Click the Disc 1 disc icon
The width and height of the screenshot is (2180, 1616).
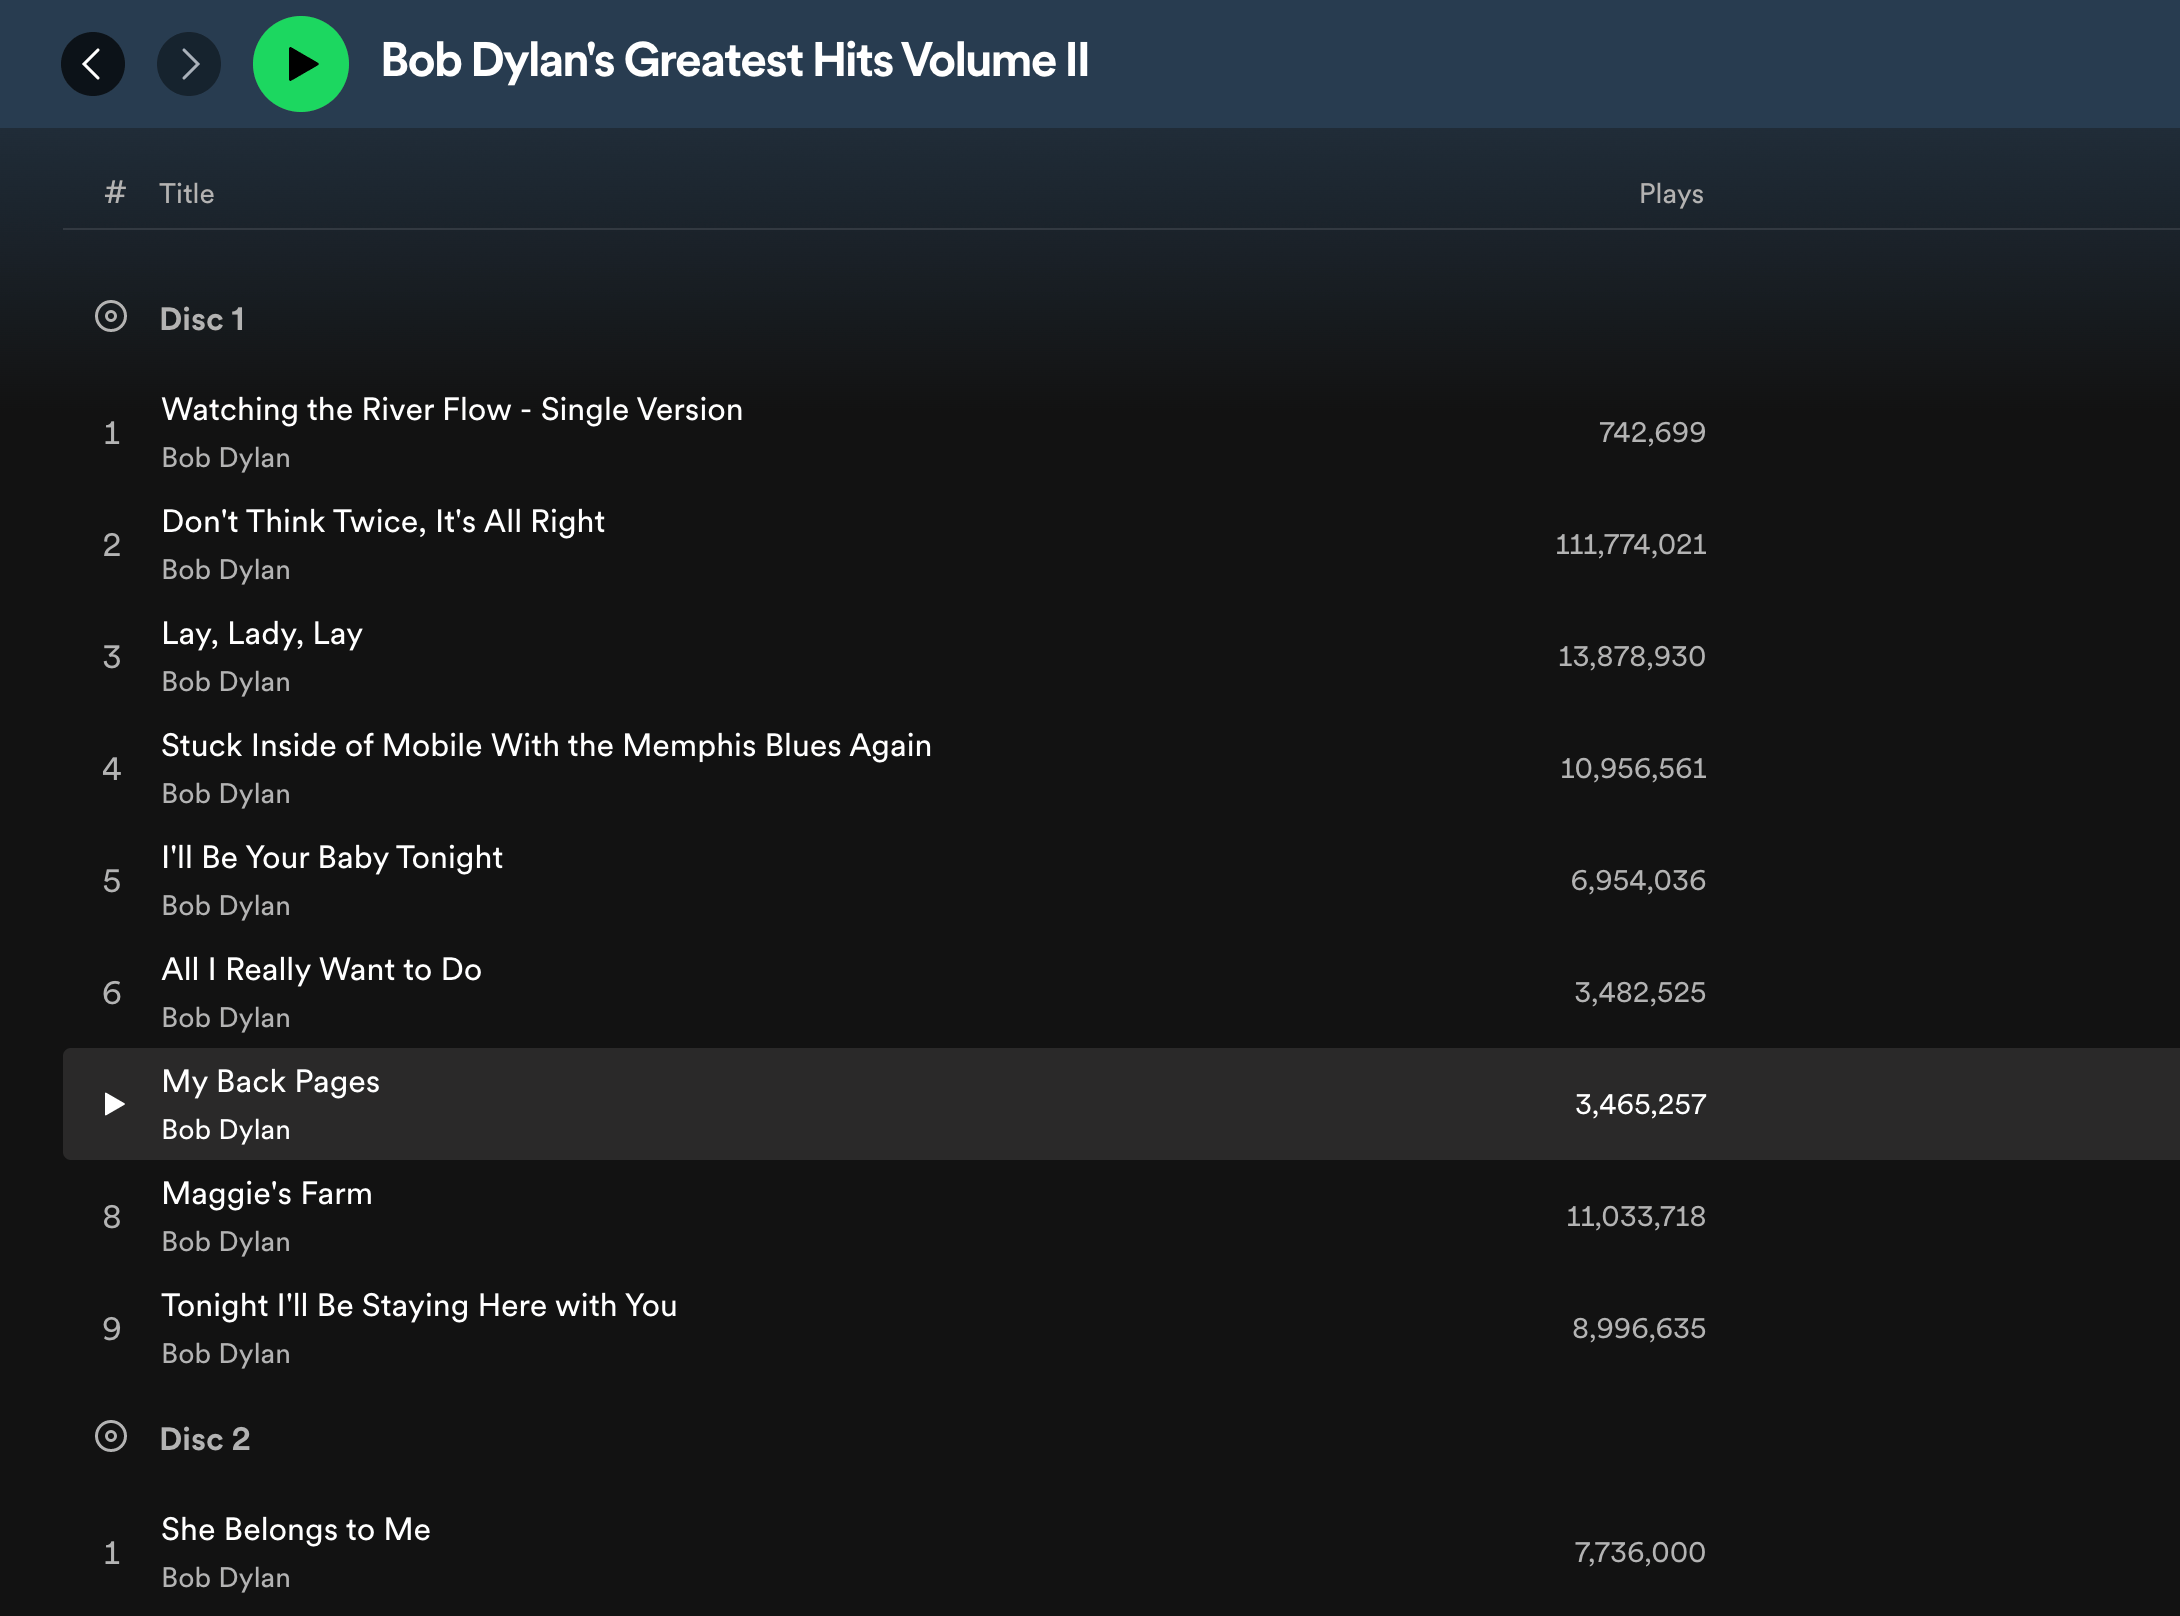[111, 317]
